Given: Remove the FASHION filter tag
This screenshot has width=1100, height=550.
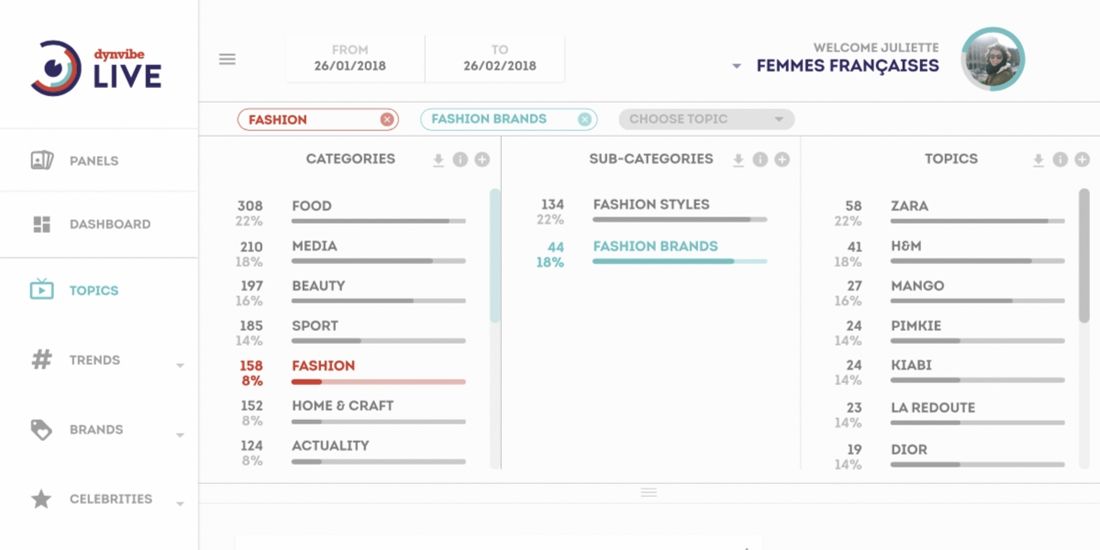Looking at the screenshot, I should pyautogui.click(x=387, y=120).
